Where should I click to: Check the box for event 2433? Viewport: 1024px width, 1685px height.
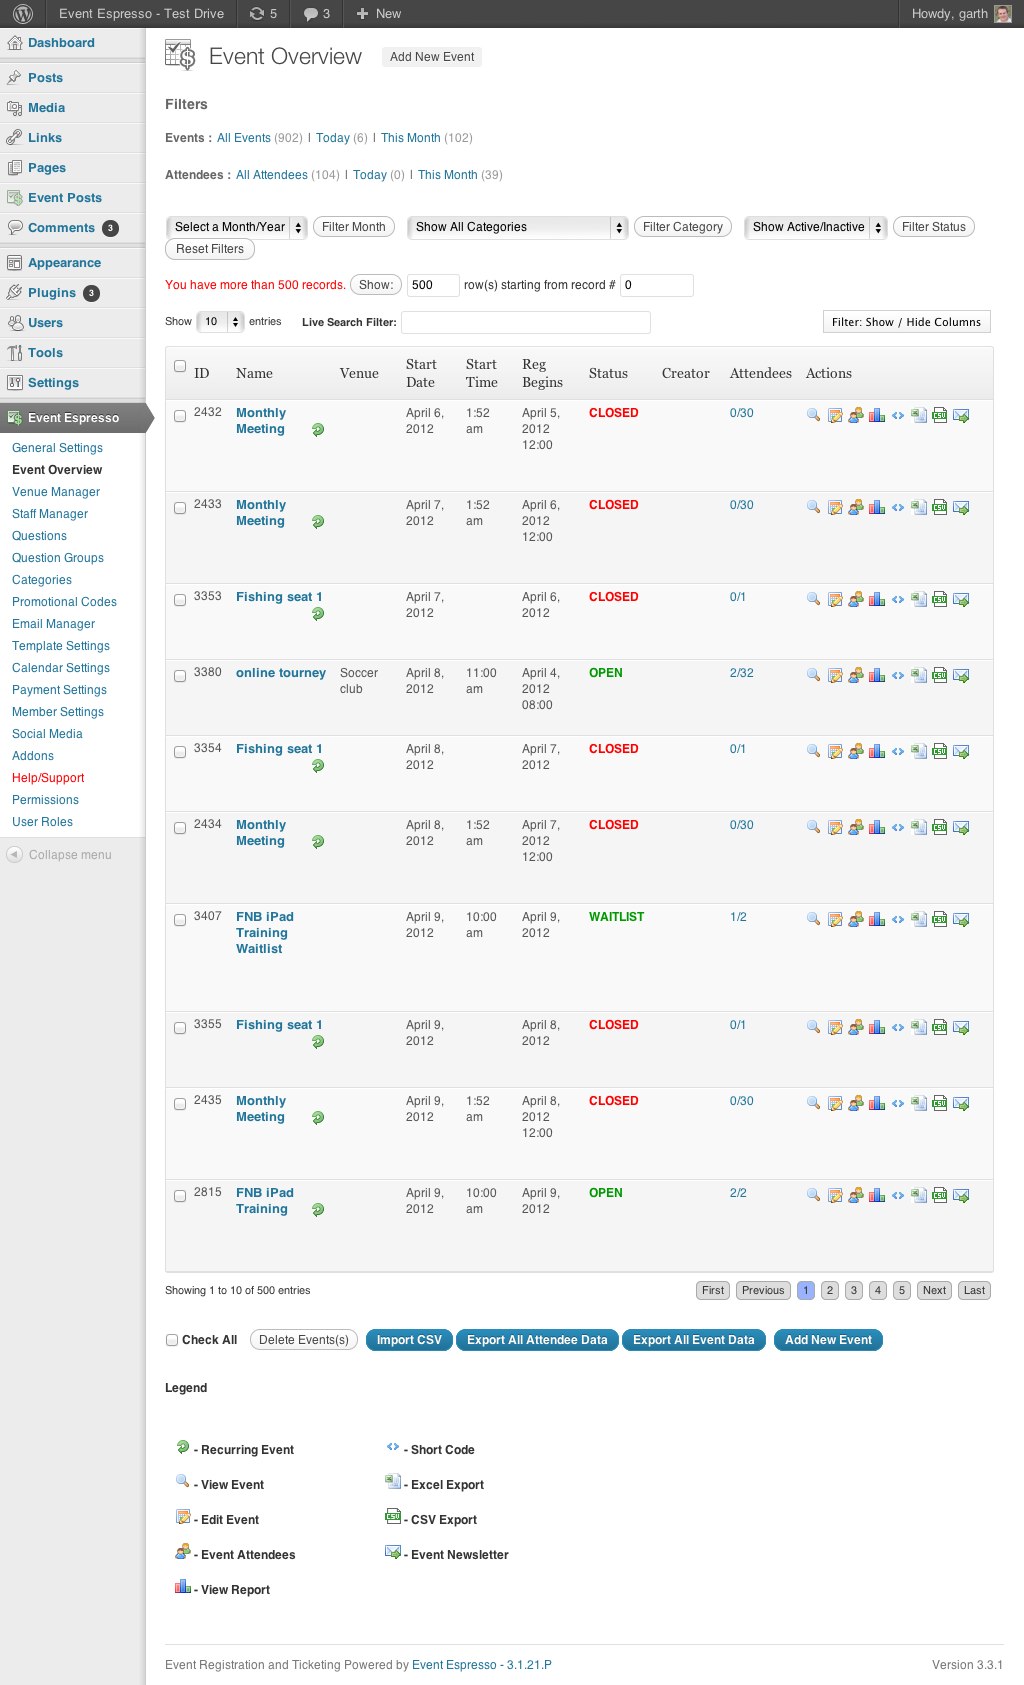point(180,508)
